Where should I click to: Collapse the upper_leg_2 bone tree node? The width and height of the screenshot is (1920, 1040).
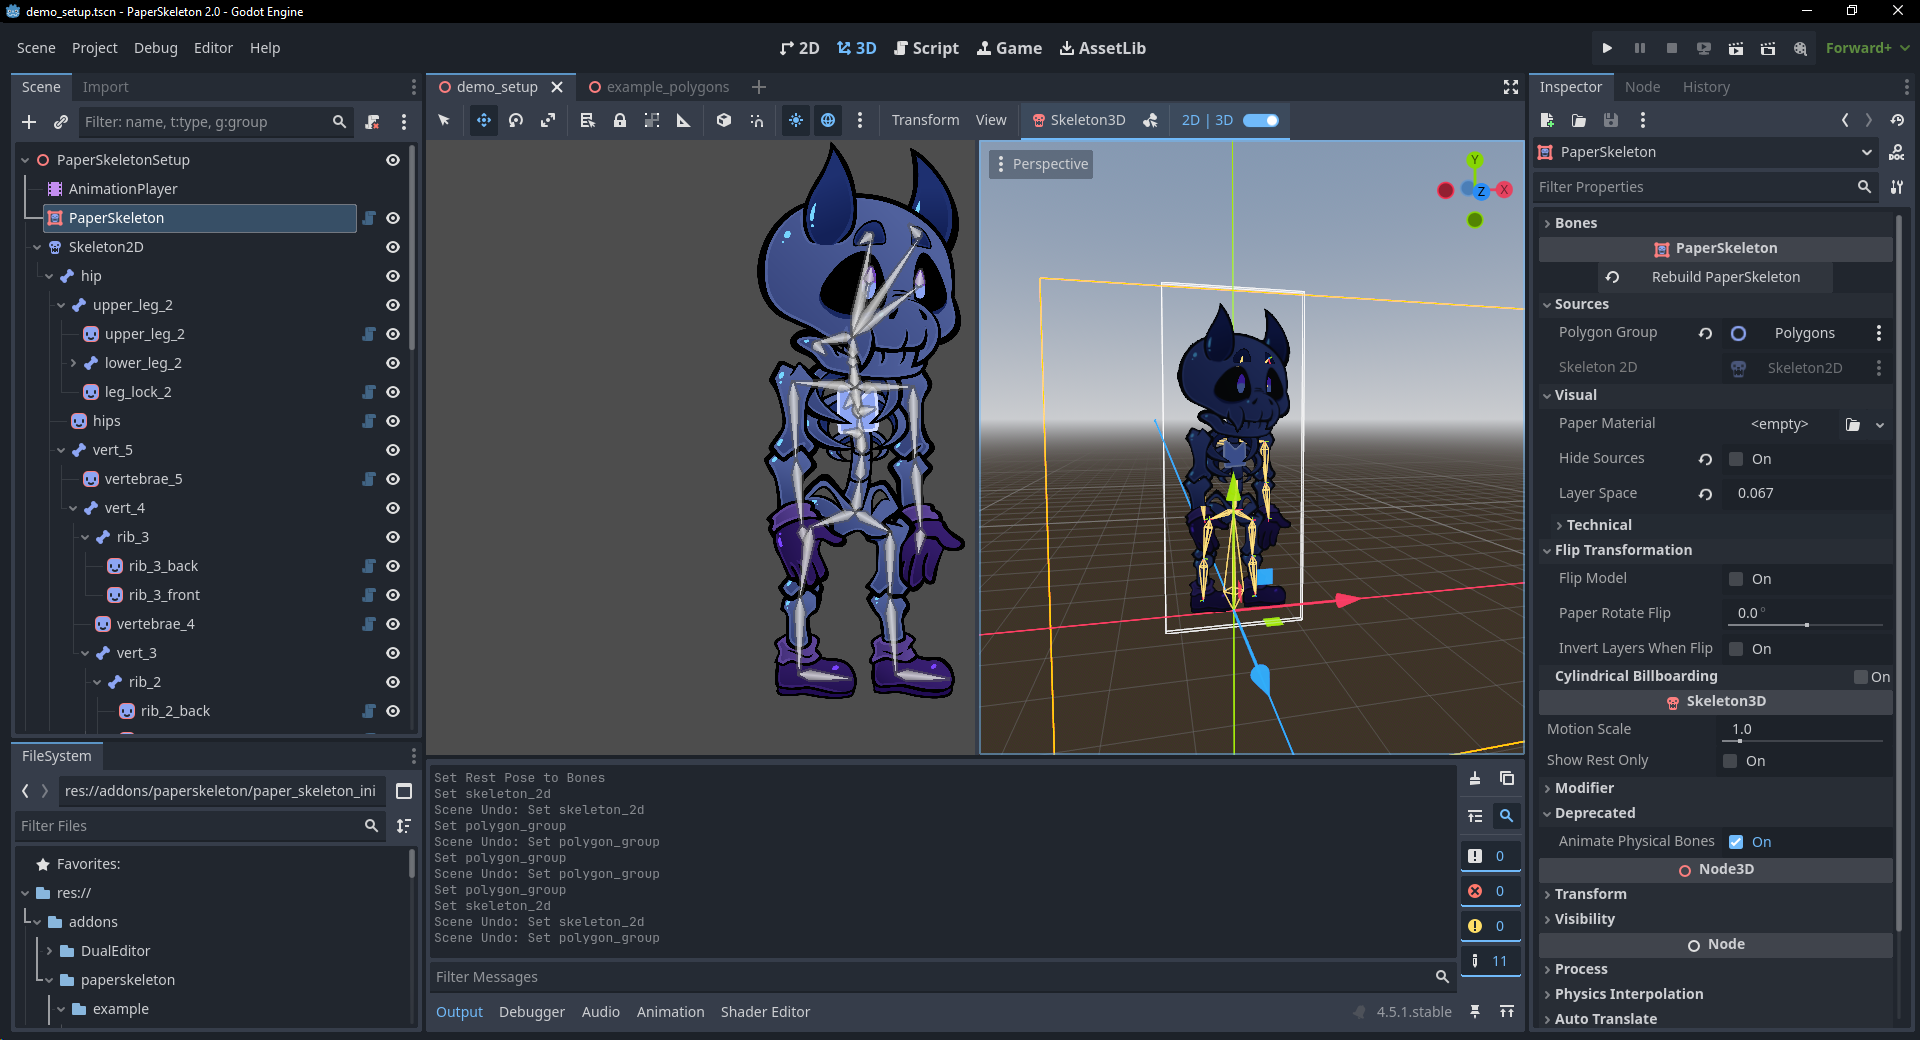pos(61,305)
